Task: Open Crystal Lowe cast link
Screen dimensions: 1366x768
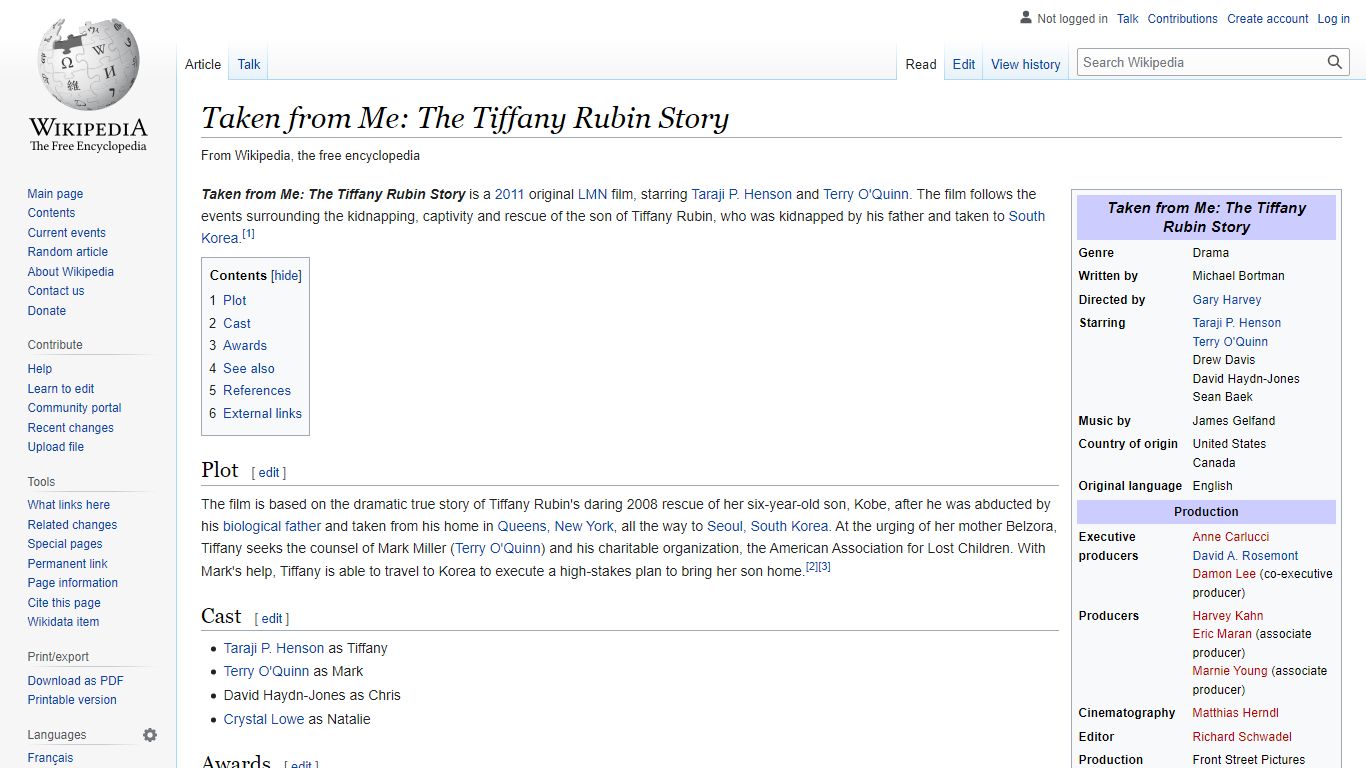Action: click(264, 719)
